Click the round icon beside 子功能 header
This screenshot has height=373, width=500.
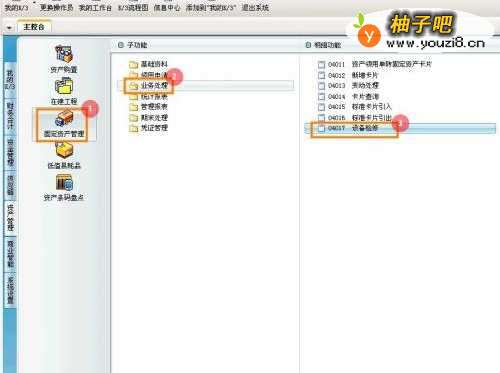(121, 45)
